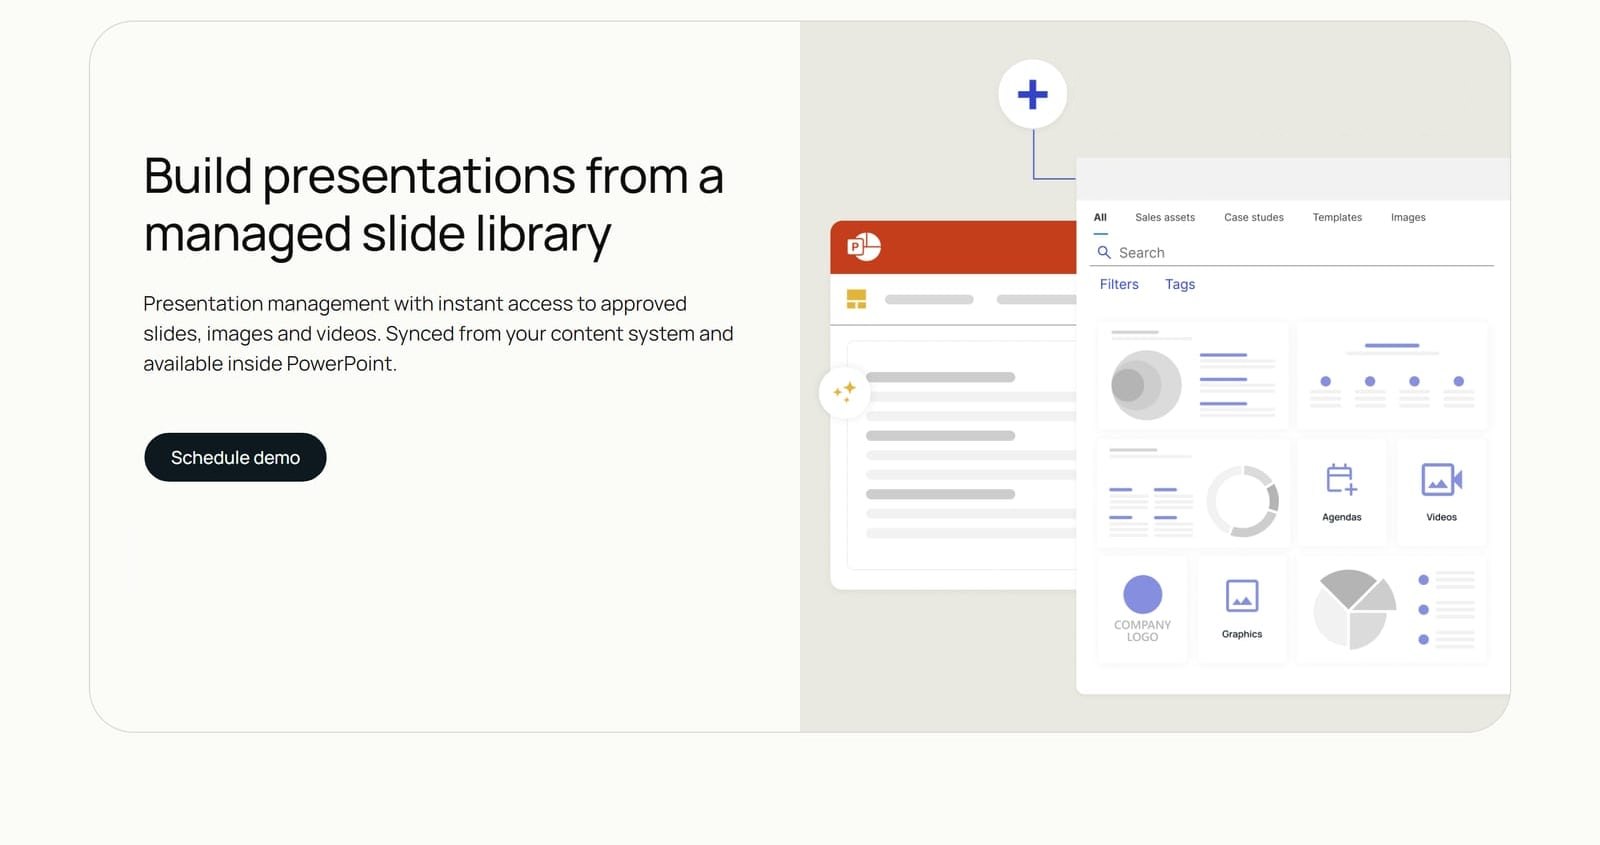This screenshot has height=845, width=1600.
Task: Select the Company Logo circle tile
Action: coord(1142,609)
